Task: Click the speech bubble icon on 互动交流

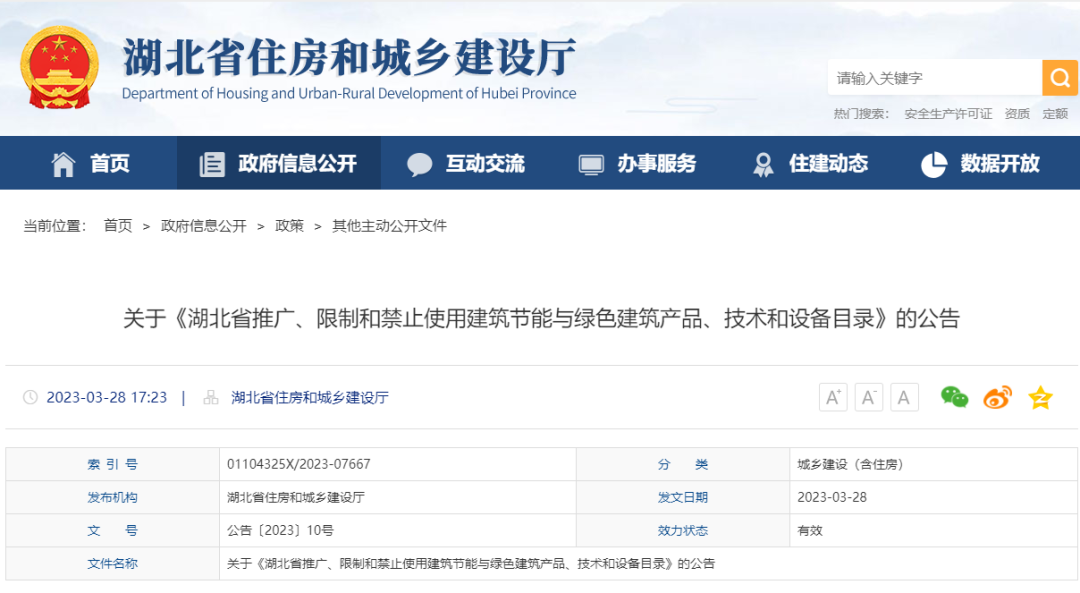Action: tap(419, 163)
